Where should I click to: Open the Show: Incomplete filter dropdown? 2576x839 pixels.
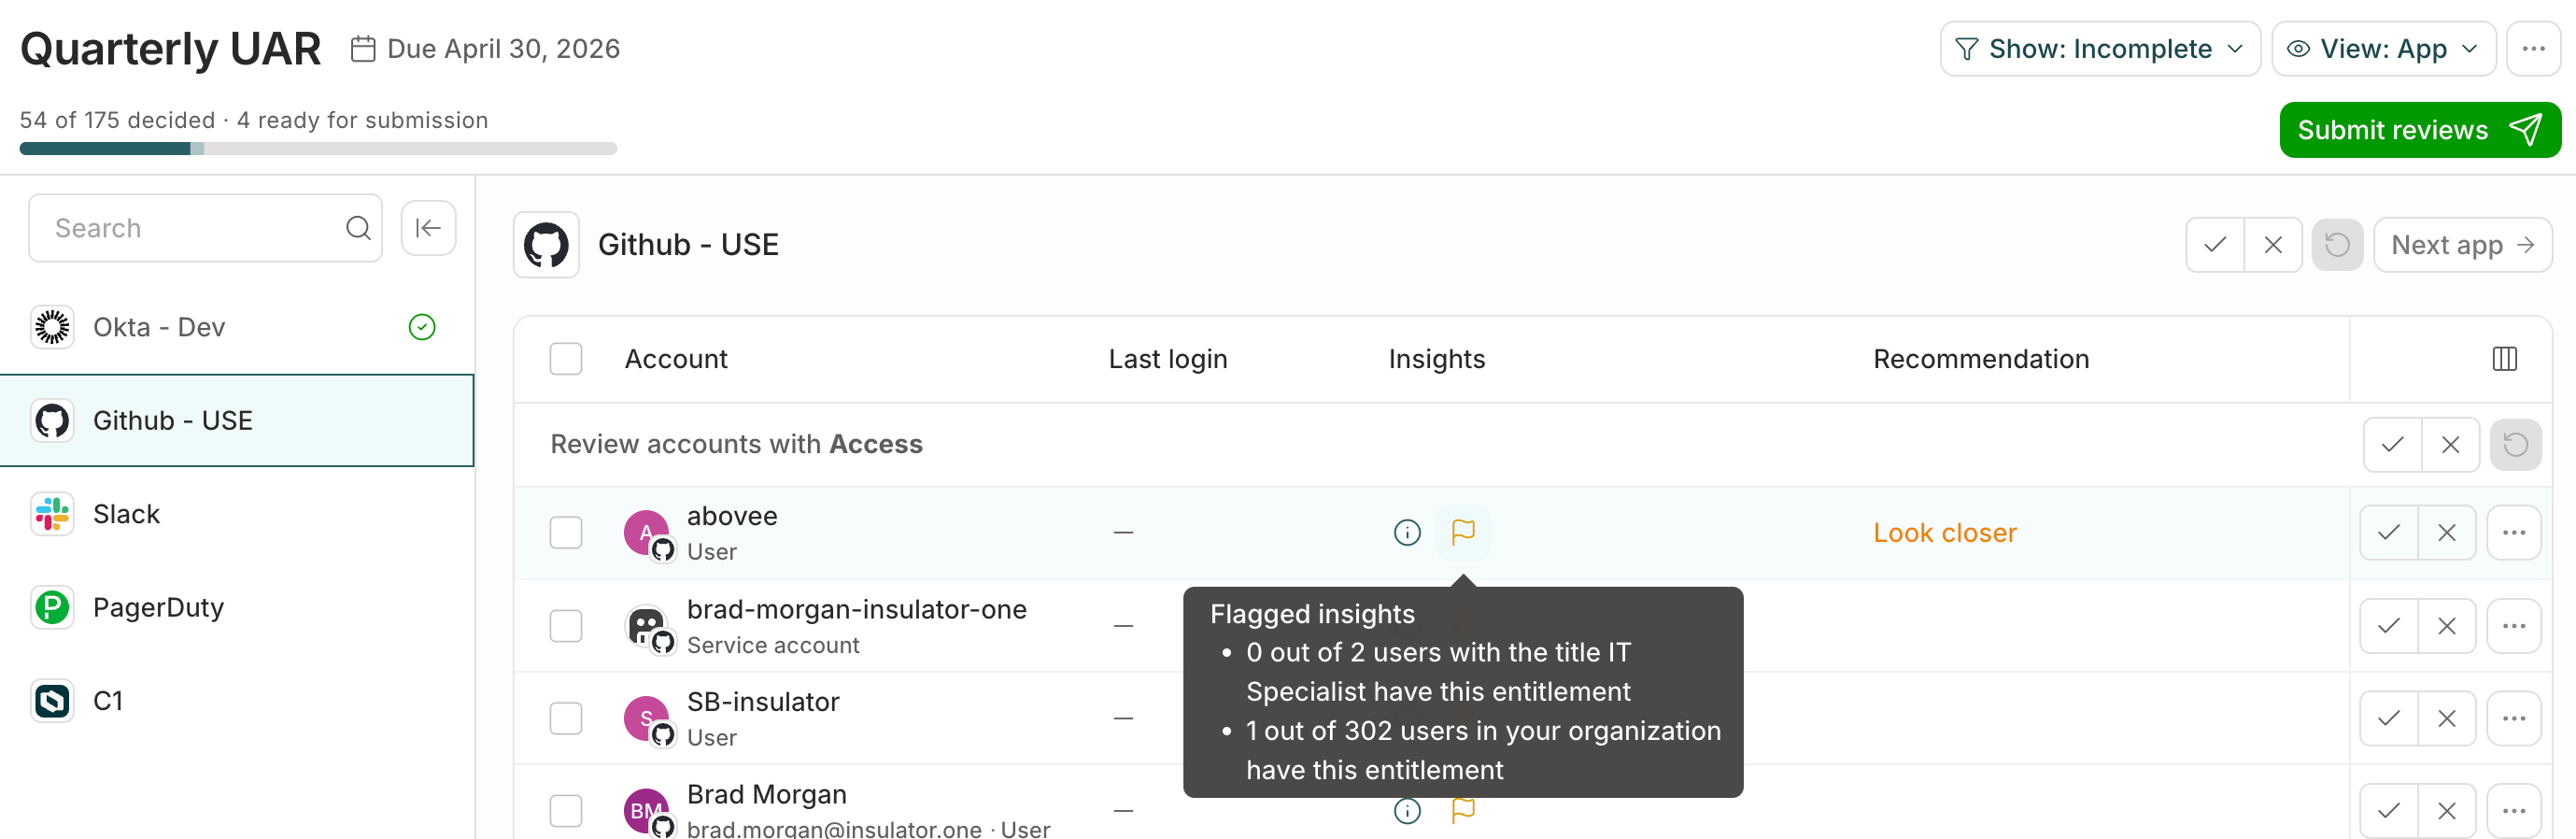(2100, 49)
